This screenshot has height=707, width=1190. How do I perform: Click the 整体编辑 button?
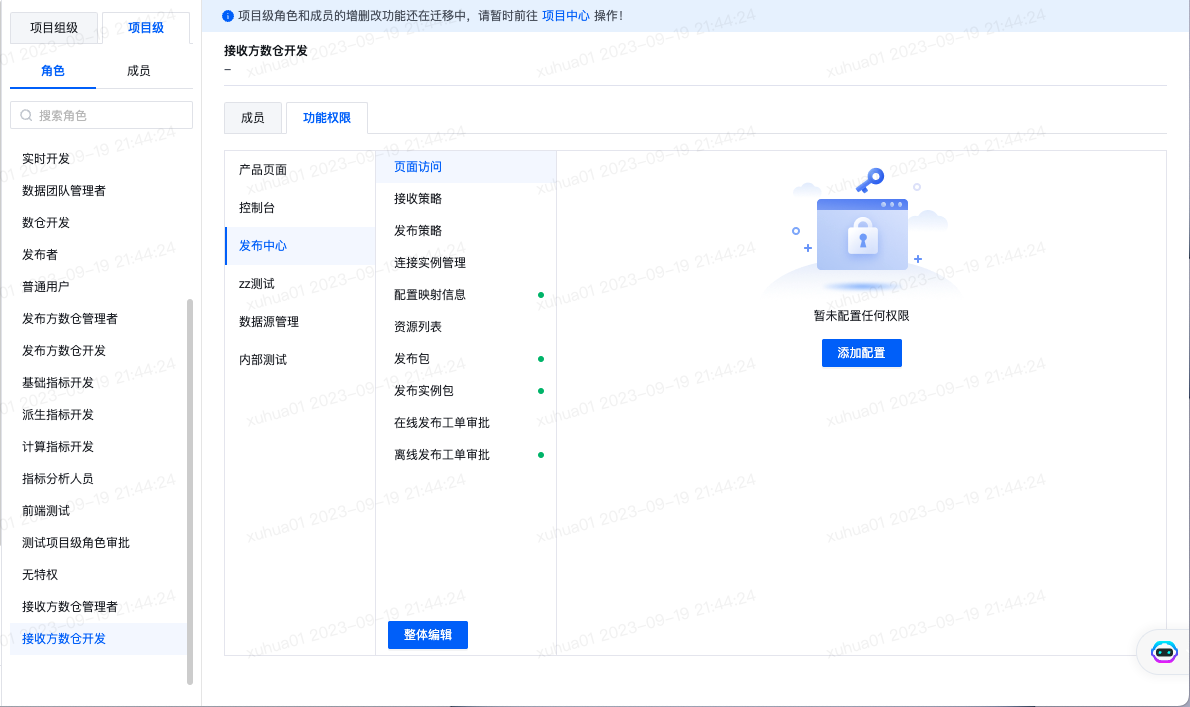[x=428, y=635]
